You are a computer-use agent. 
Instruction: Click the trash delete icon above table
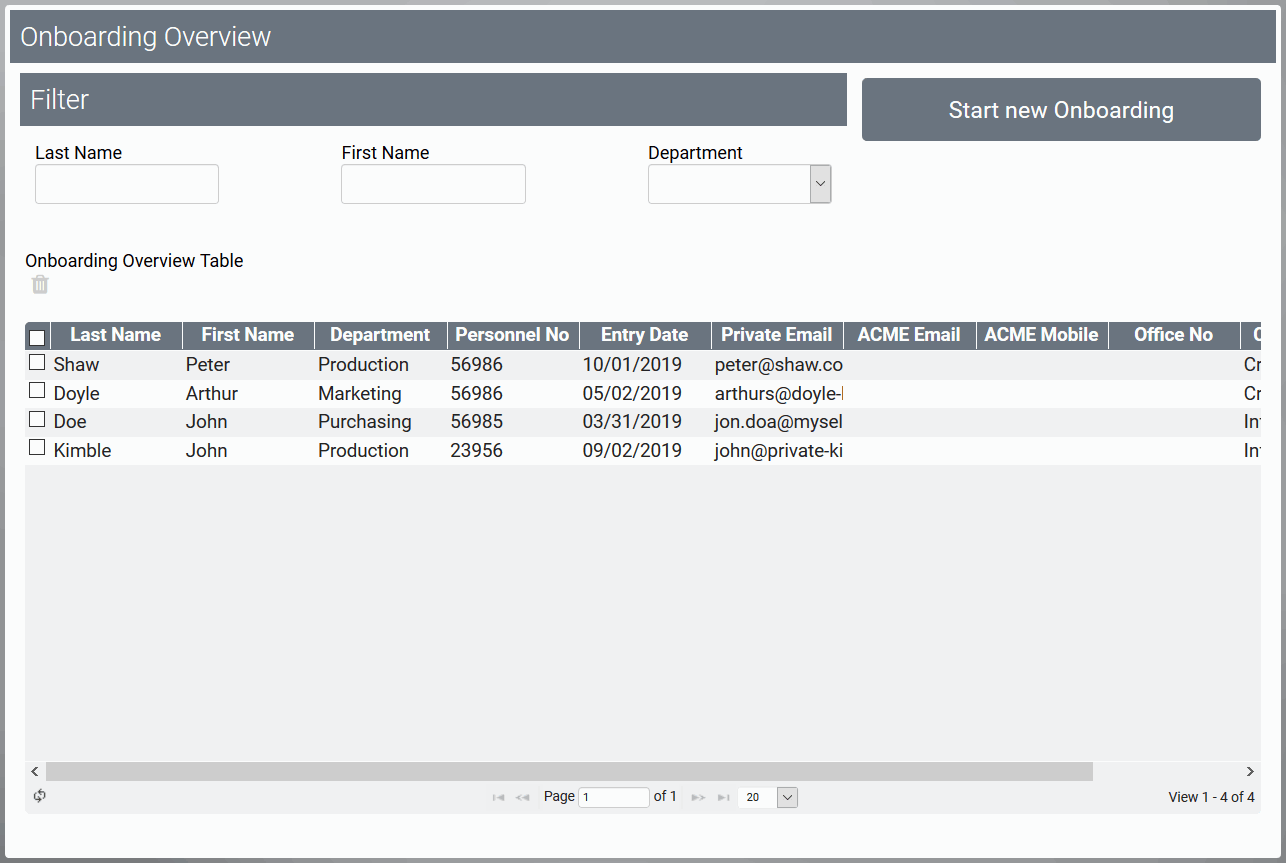tap(40, 285)
